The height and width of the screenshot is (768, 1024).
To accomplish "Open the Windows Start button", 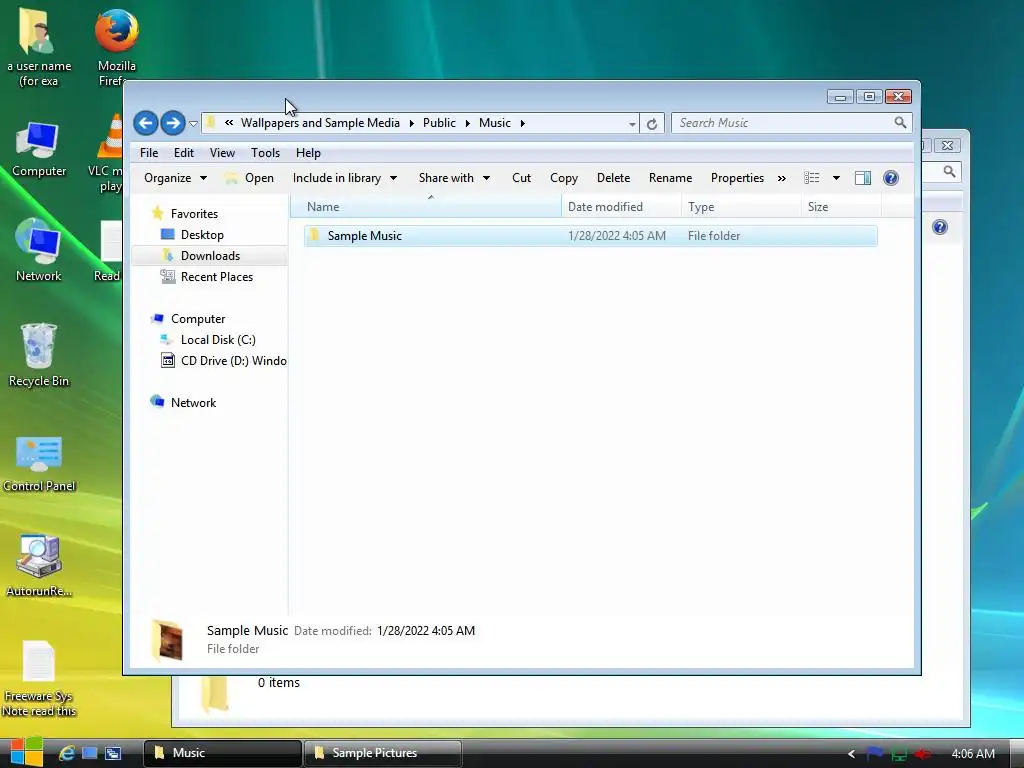I will (27, 752).
